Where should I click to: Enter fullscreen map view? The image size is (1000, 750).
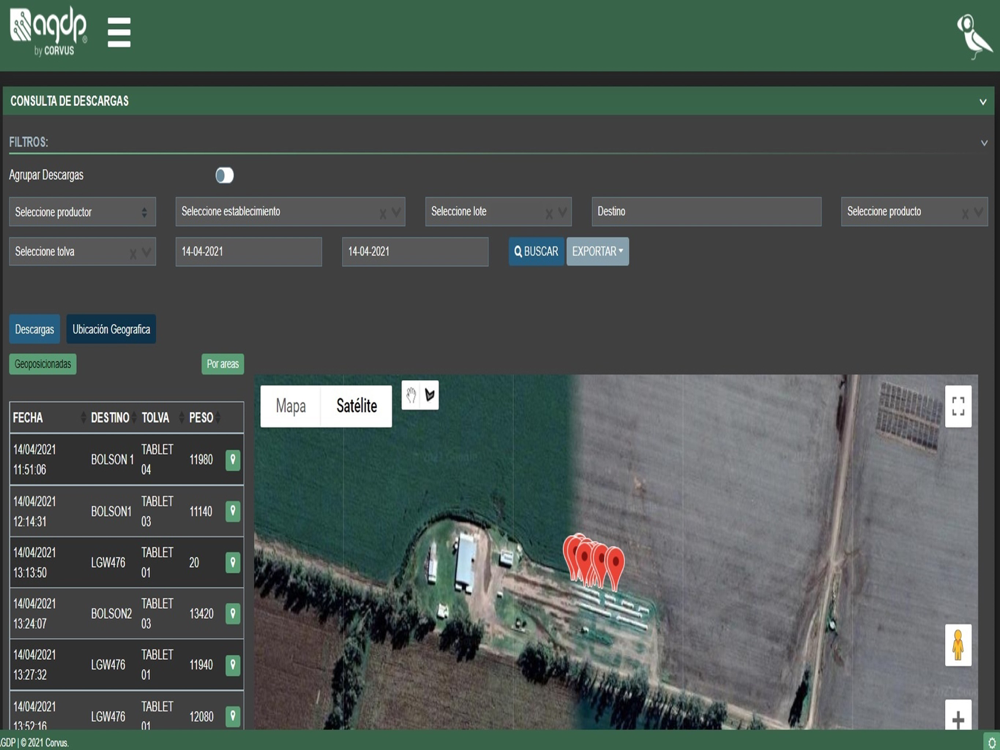(x=958, y=406)
